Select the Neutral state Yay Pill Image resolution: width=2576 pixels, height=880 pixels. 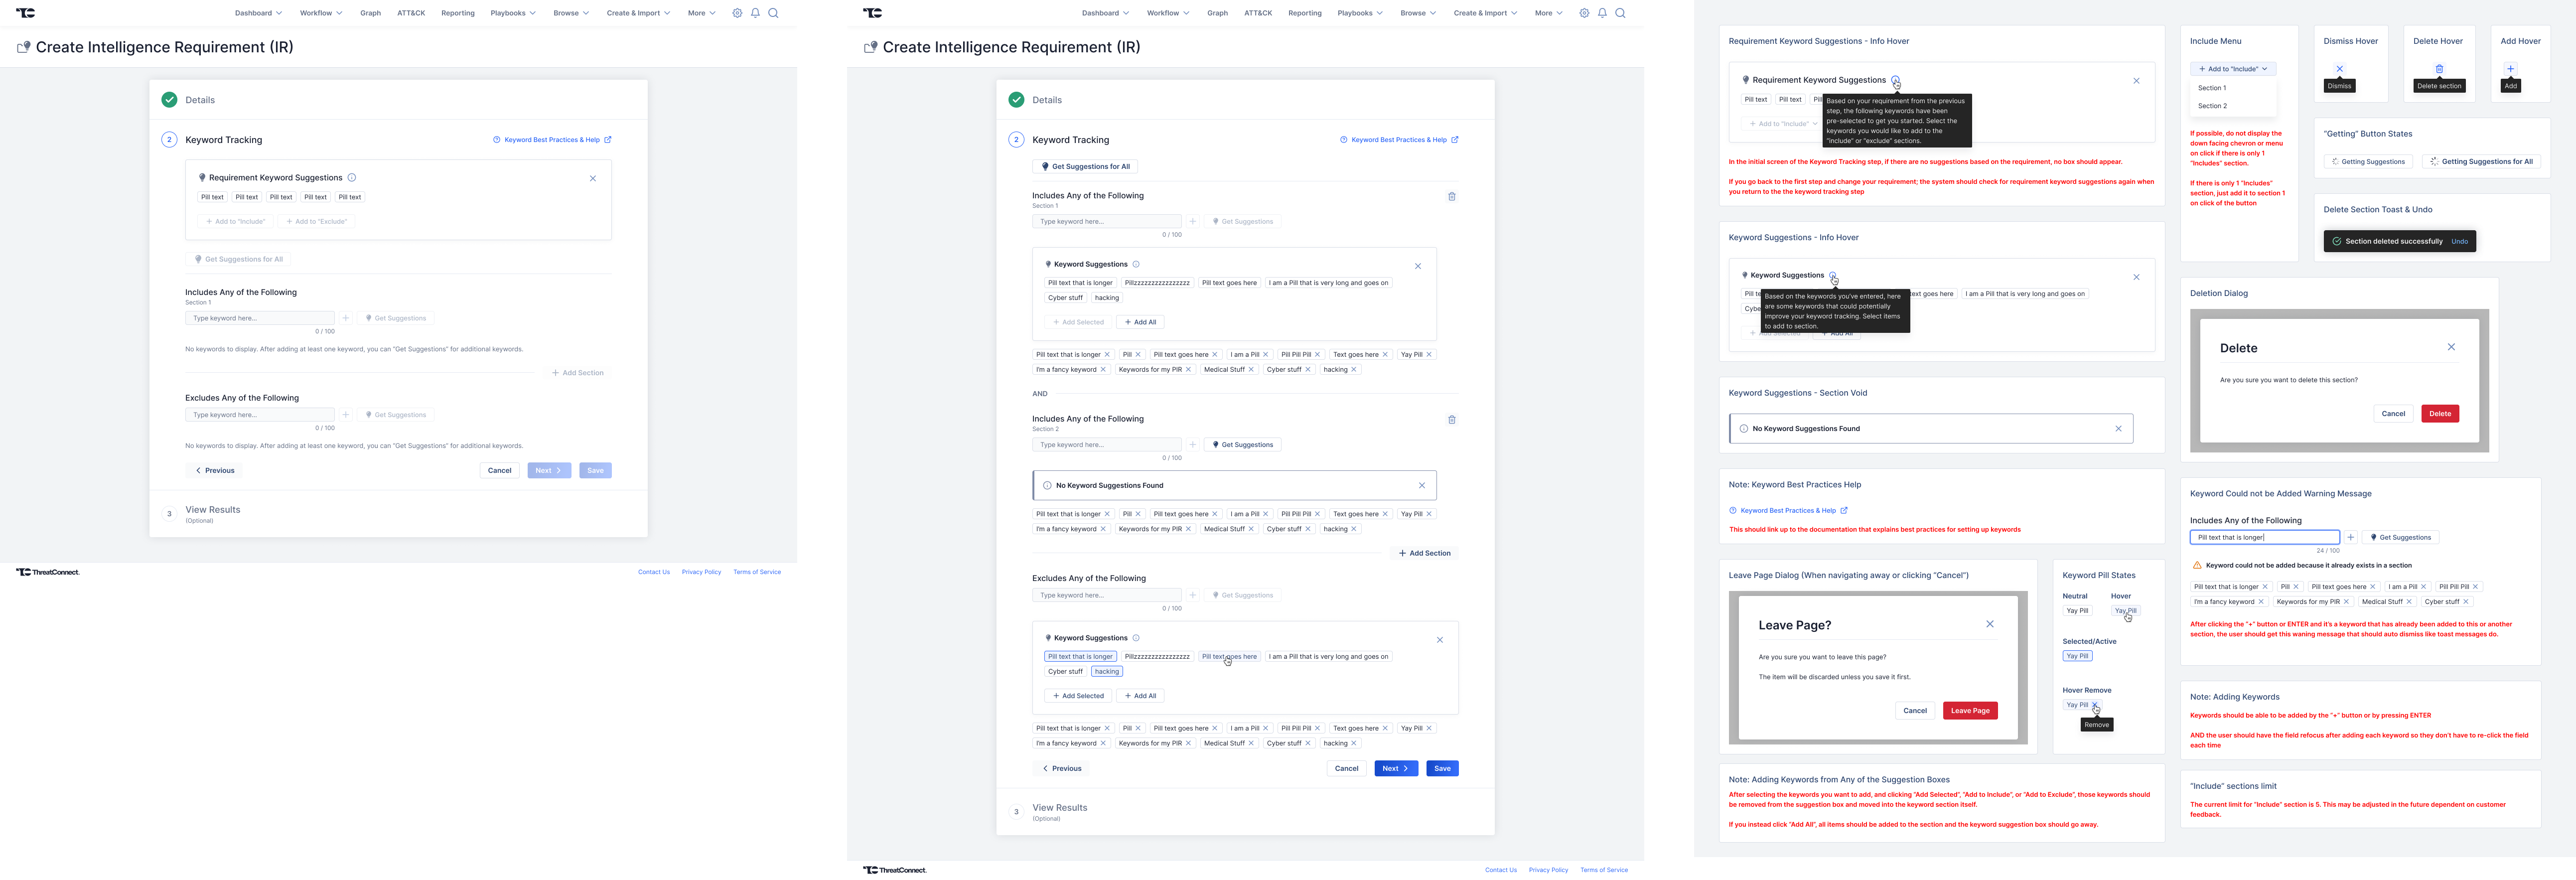point(2077,611)
